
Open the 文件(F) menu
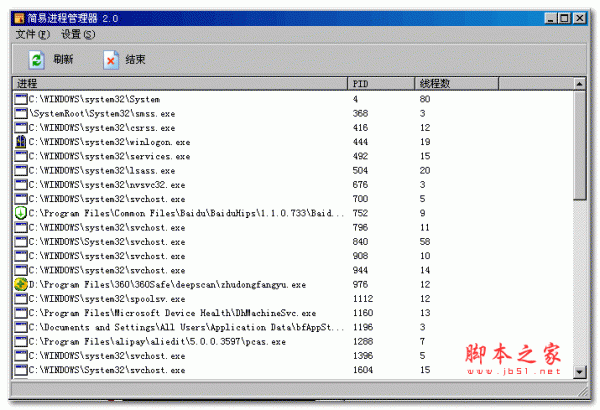33,34
